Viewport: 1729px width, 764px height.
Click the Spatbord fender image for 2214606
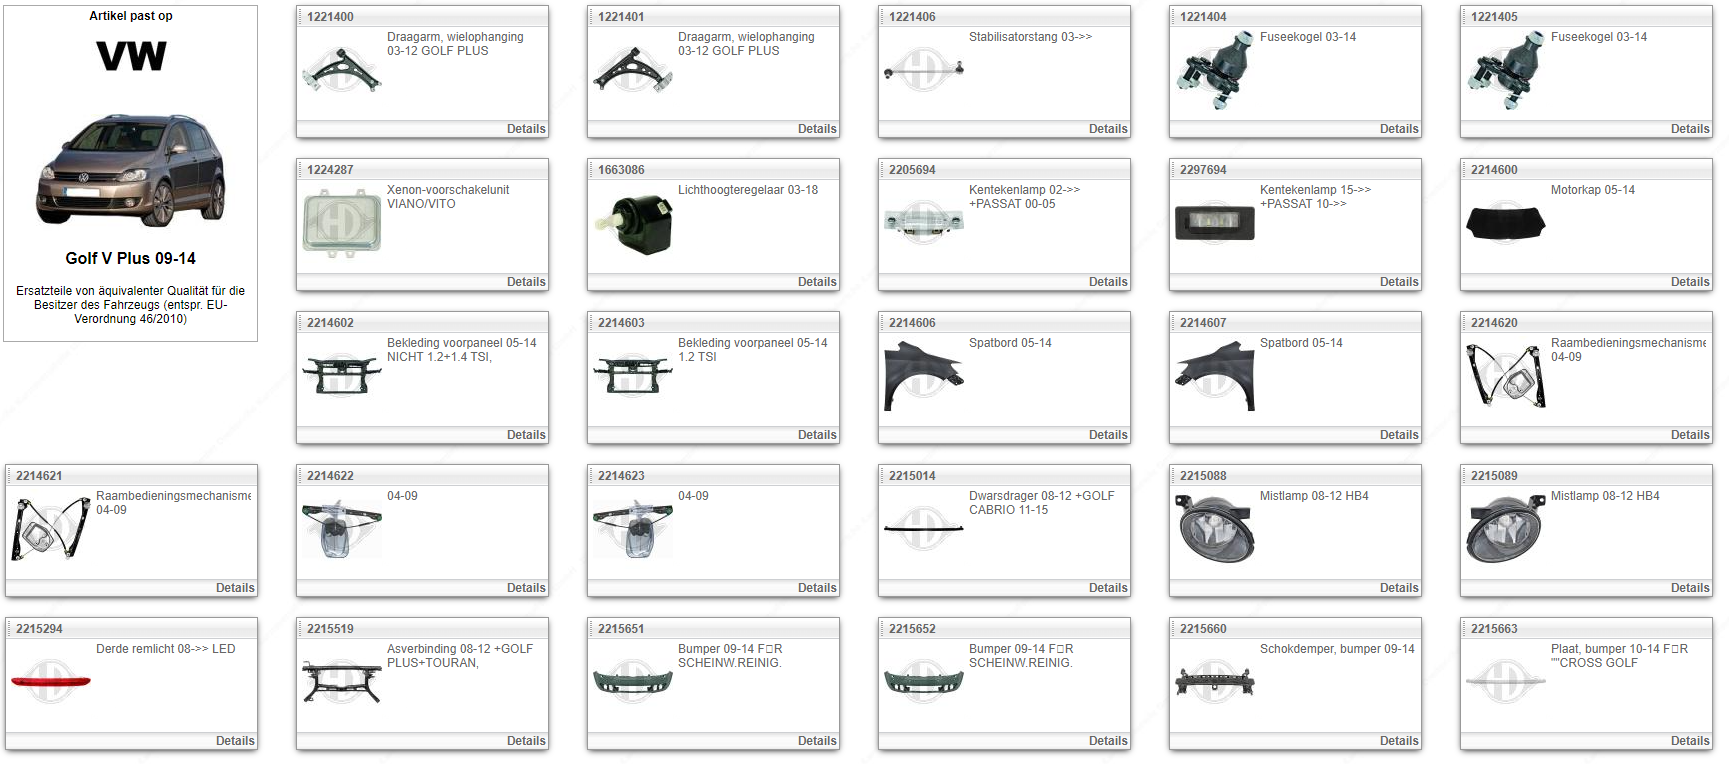(923, 376)
